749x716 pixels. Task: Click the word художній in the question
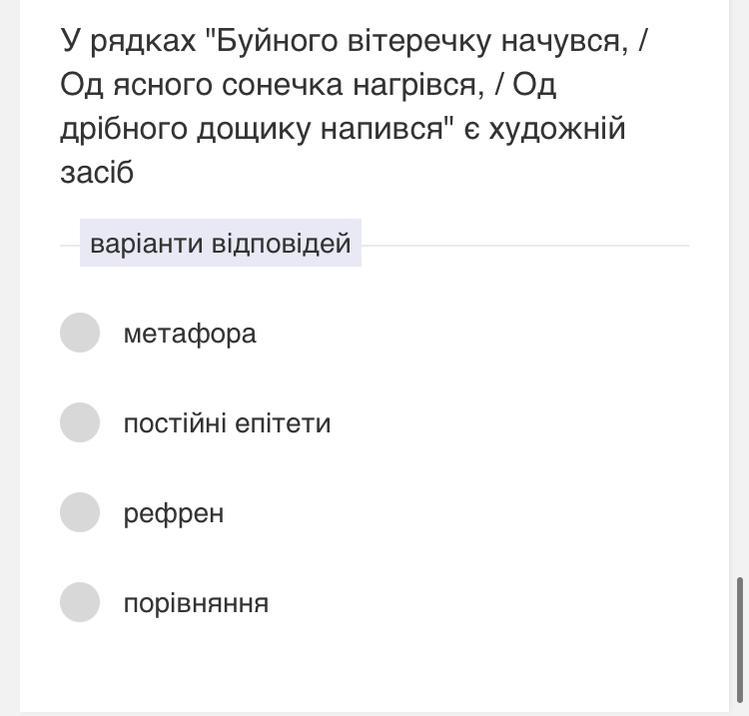pos(557,128)
